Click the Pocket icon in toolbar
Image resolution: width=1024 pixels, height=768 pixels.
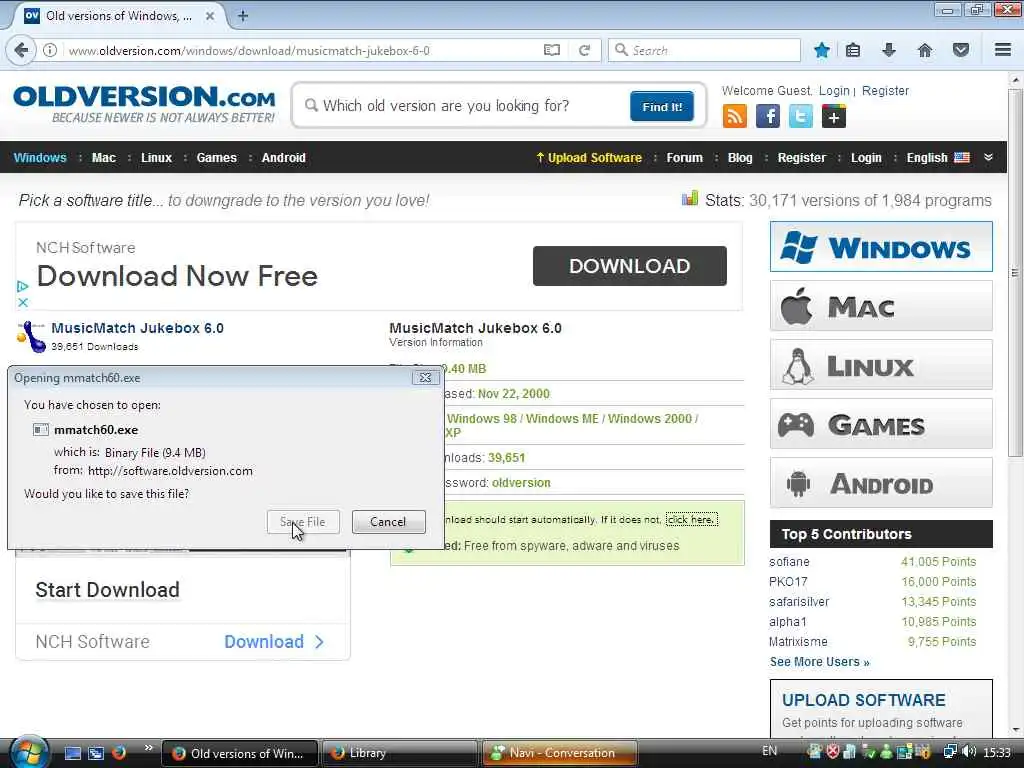(961, 50)
